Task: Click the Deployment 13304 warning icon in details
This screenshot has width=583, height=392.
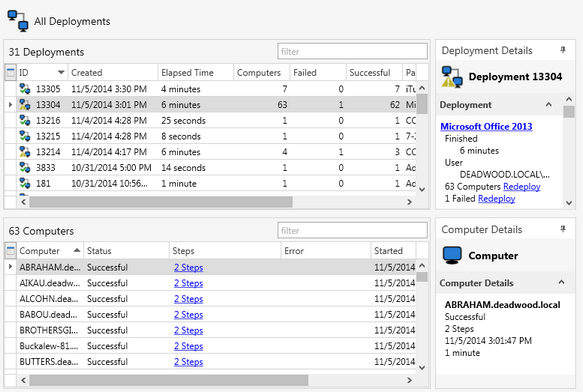Action: coord(452,77)
